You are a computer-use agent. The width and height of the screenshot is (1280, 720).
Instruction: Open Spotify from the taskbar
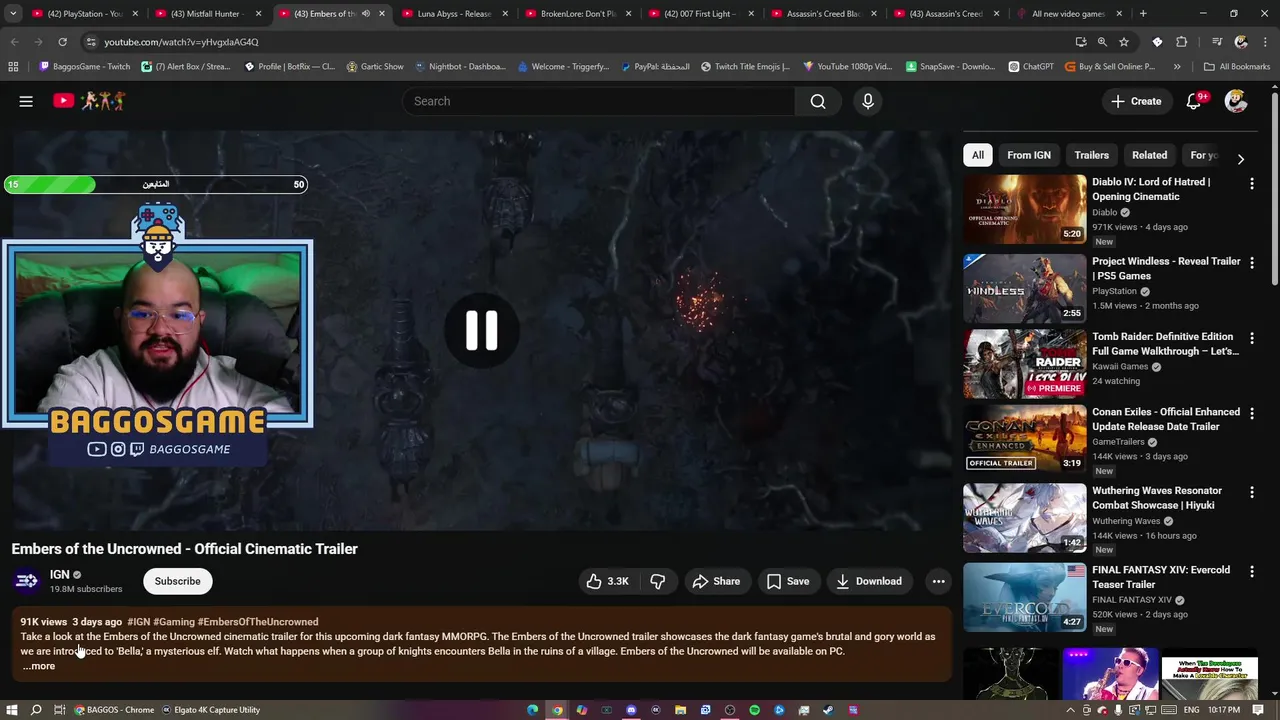click(x=754, y=710)
